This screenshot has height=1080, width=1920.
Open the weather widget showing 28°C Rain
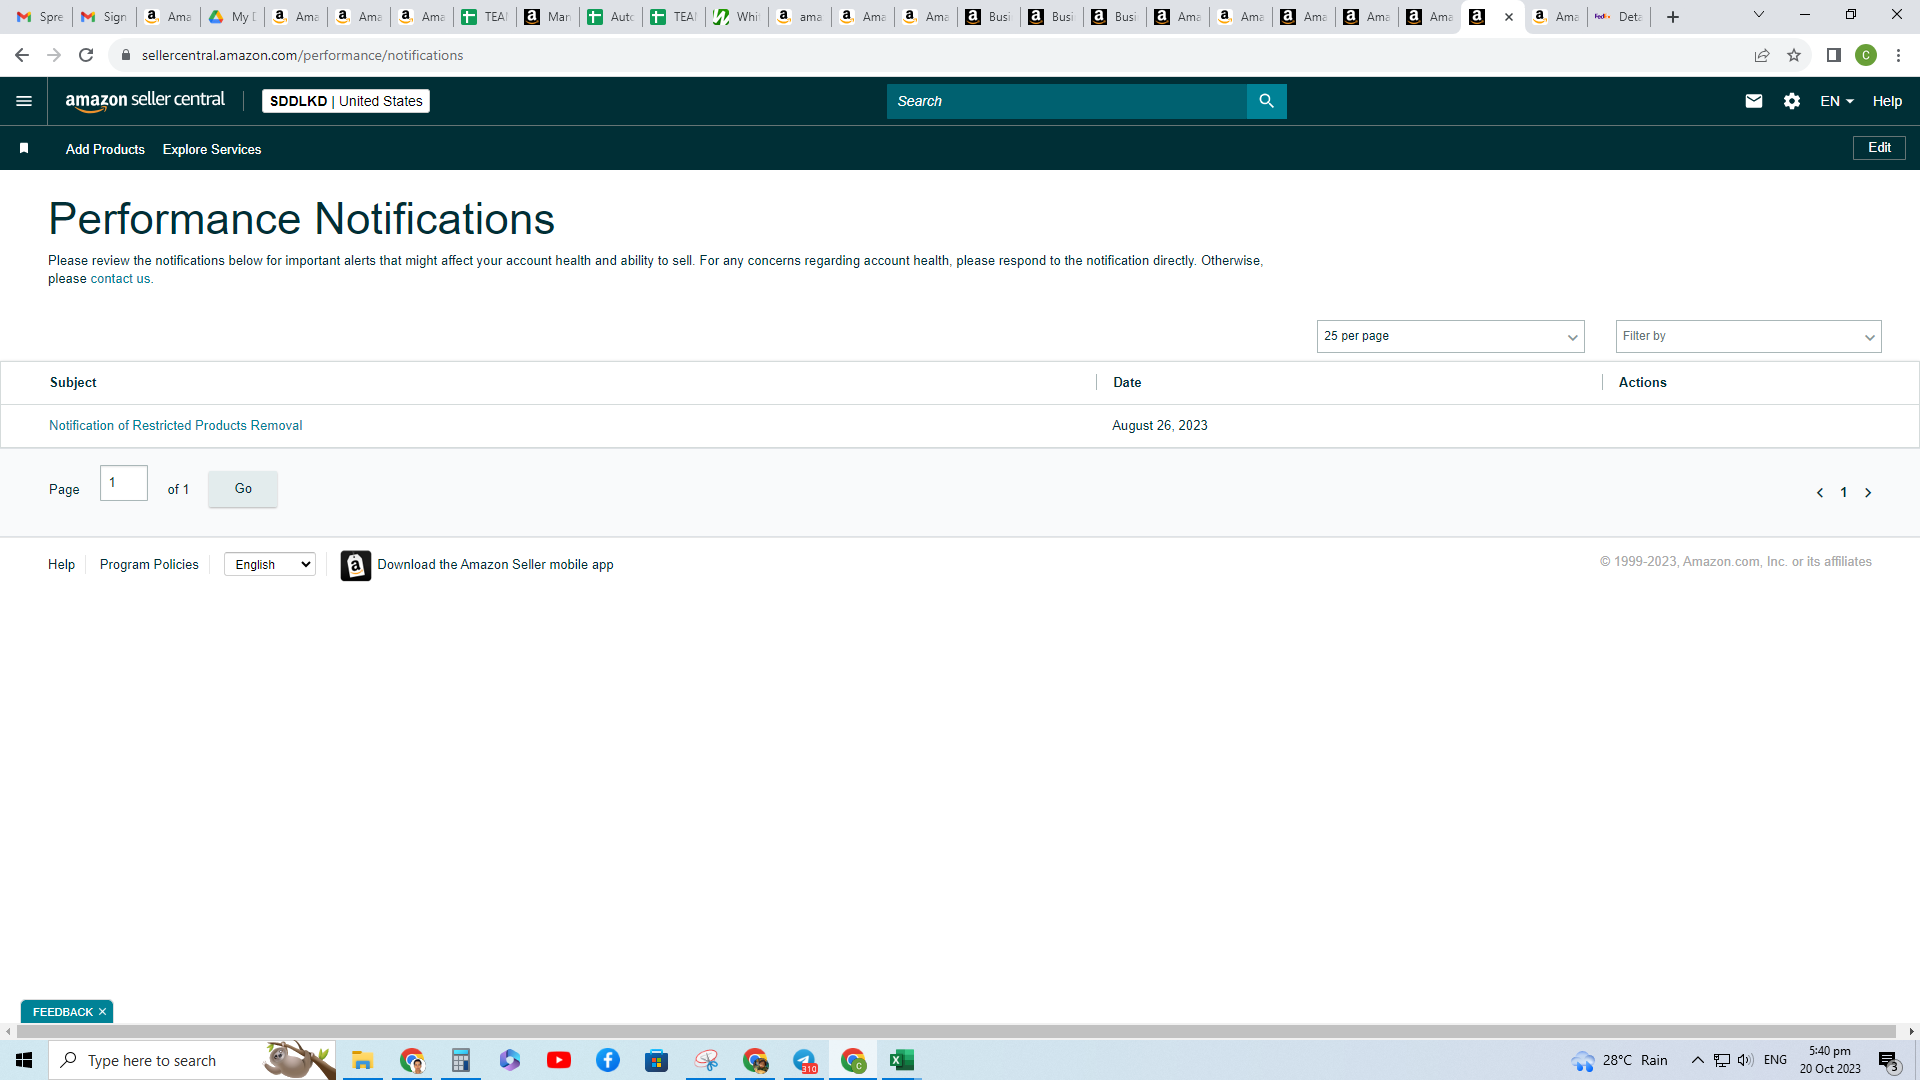point(1619,1060)
